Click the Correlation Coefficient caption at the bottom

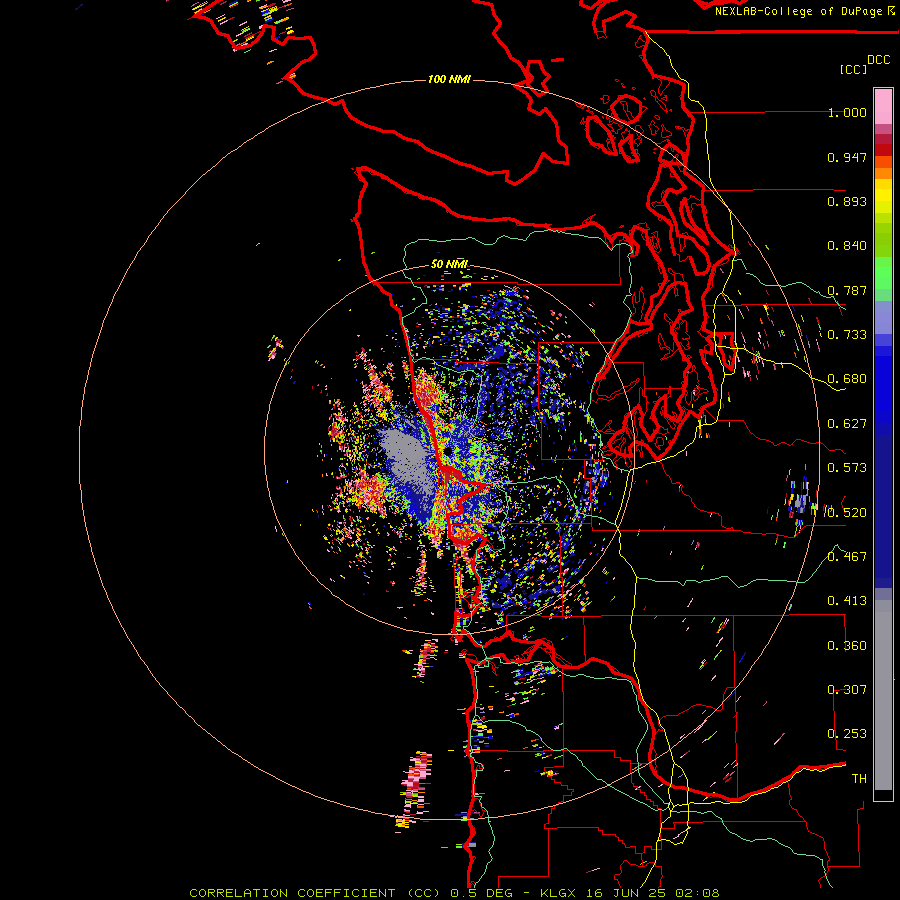454,893
